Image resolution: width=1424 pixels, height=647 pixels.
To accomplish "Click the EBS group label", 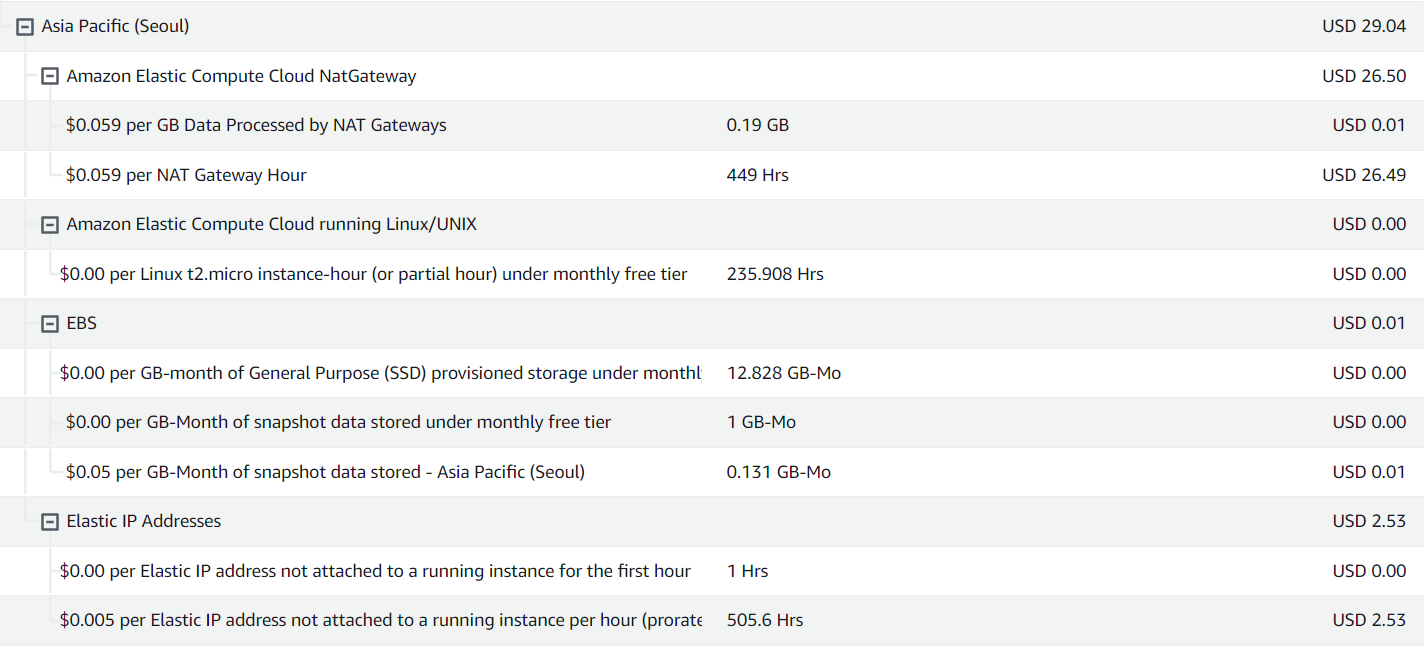I will (82, 323).
